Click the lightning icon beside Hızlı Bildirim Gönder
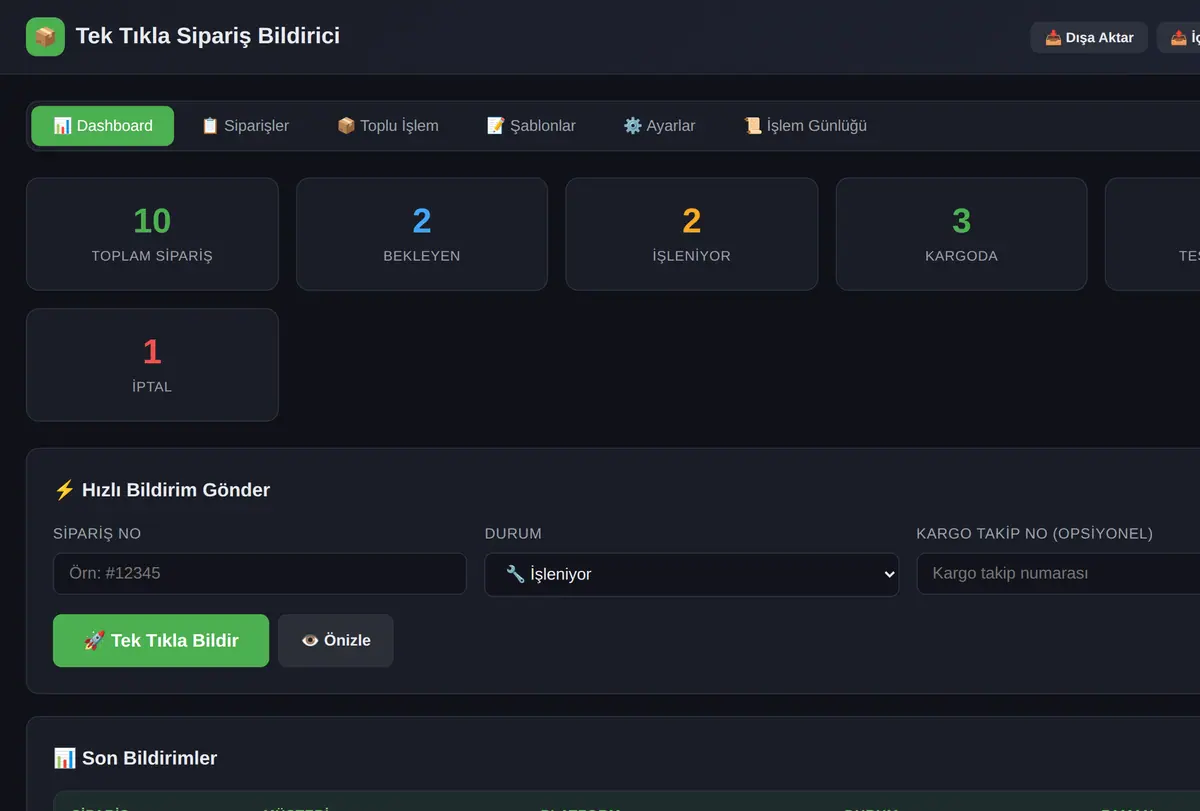Screen dimensions: 1200x811 (64, 490)
